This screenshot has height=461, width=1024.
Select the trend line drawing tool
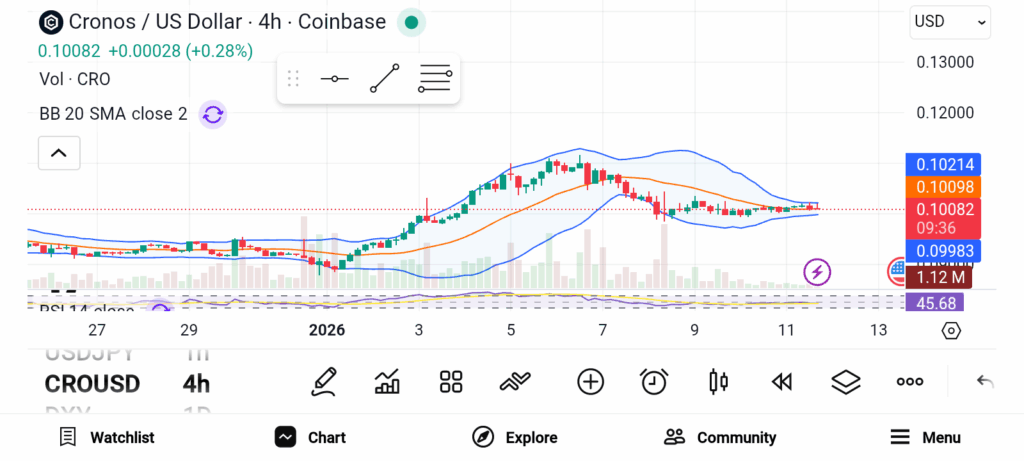click(x=384, y=79)
